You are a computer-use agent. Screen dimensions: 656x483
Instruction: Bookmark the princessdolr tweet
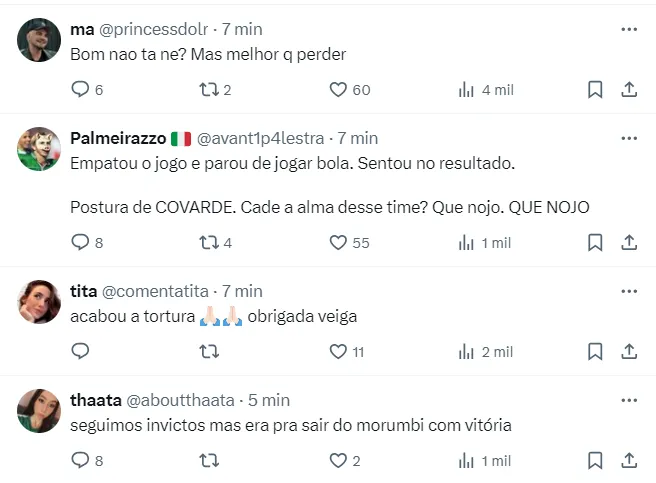coord(594,90)
